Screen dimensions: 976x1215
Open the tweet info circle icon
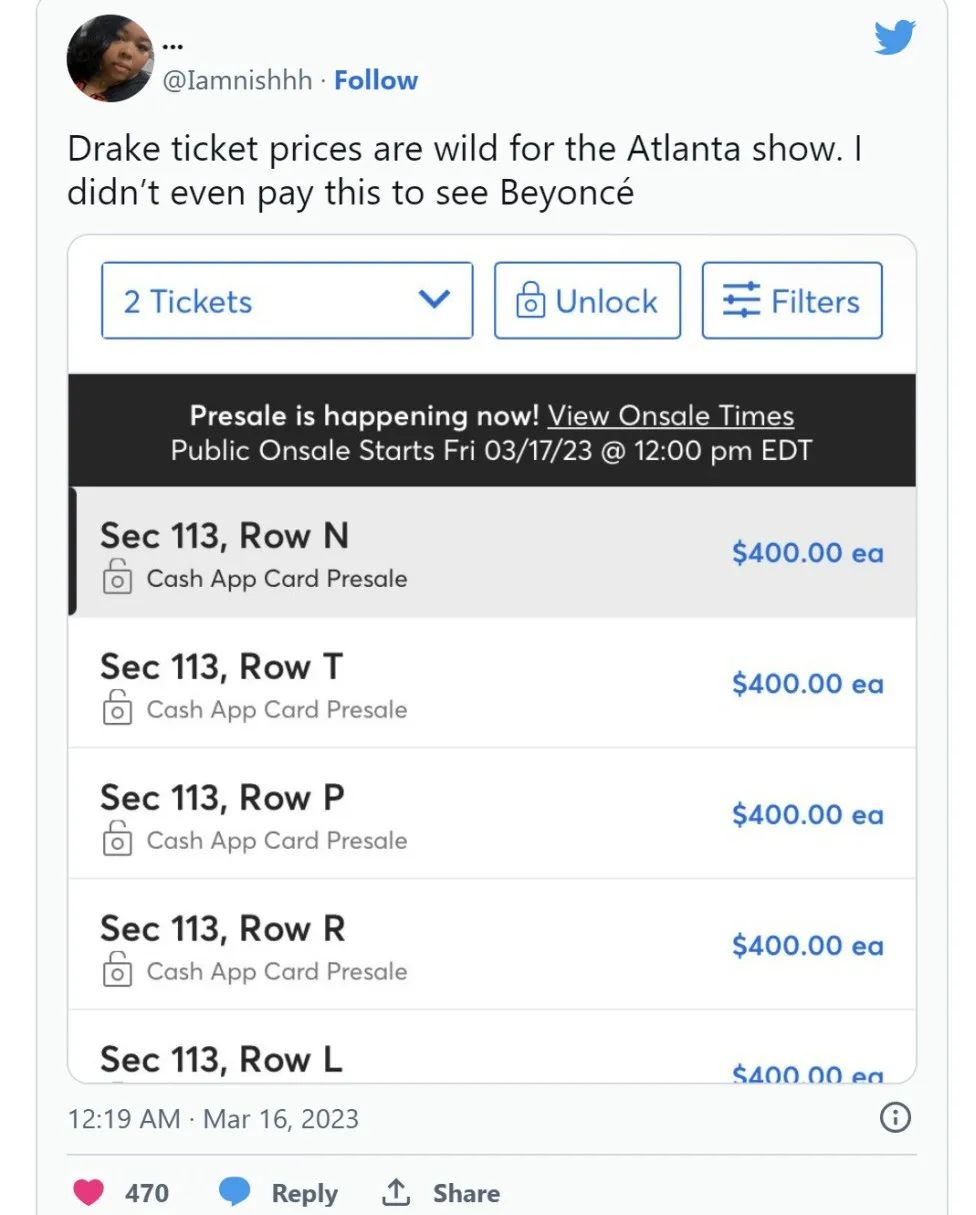click(x=894, y=1117)
